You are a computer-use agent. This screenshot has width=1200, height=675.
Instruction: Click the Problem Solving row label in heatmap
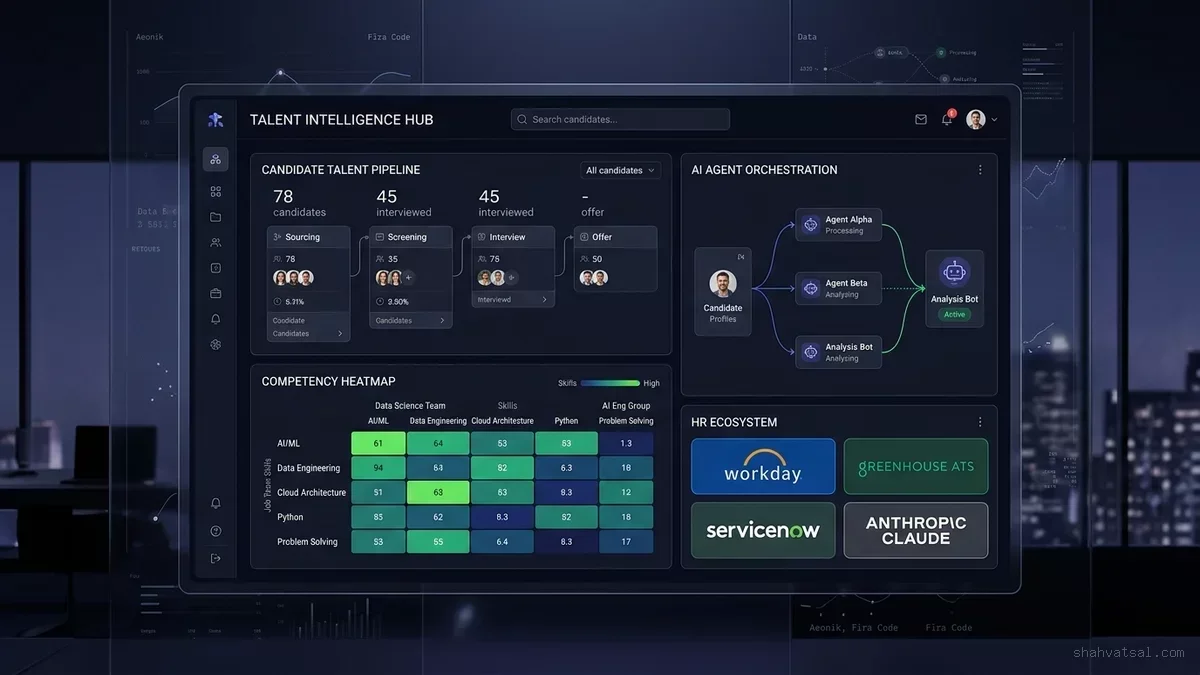click(307, 542)
